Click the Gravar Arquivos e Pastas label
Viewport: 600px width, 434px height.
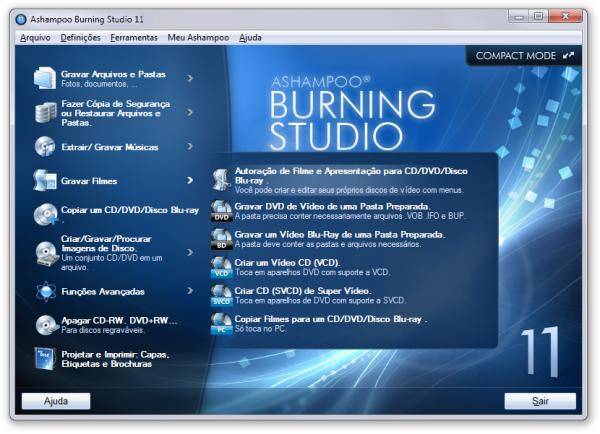113,74
